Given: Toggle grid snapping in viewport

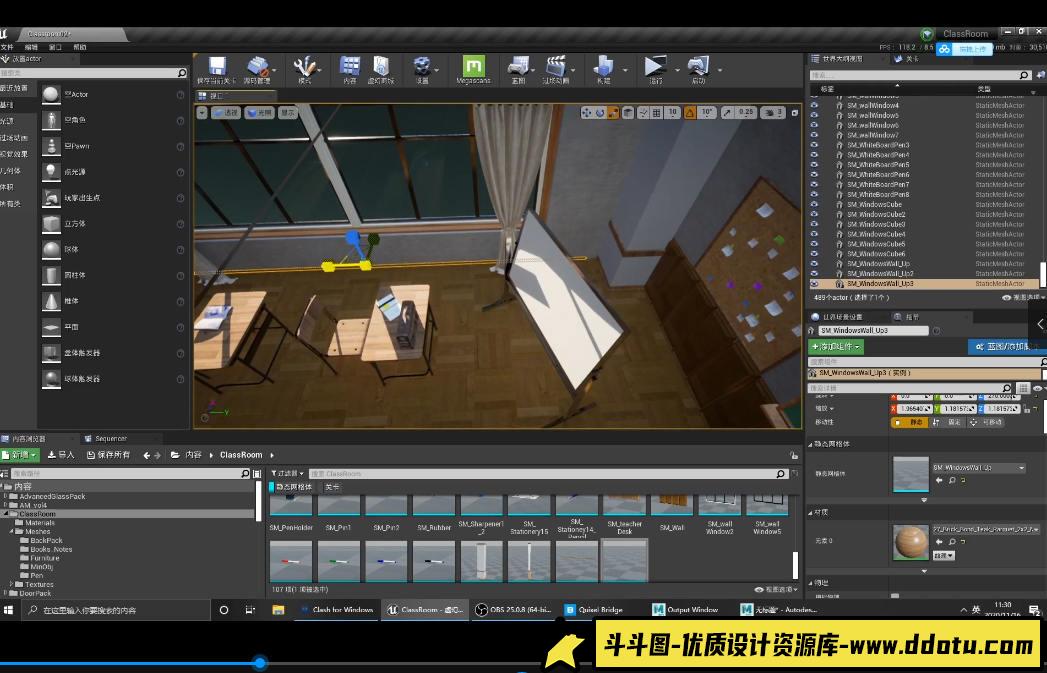Looking at the screenshot, I should click(657, 113).
